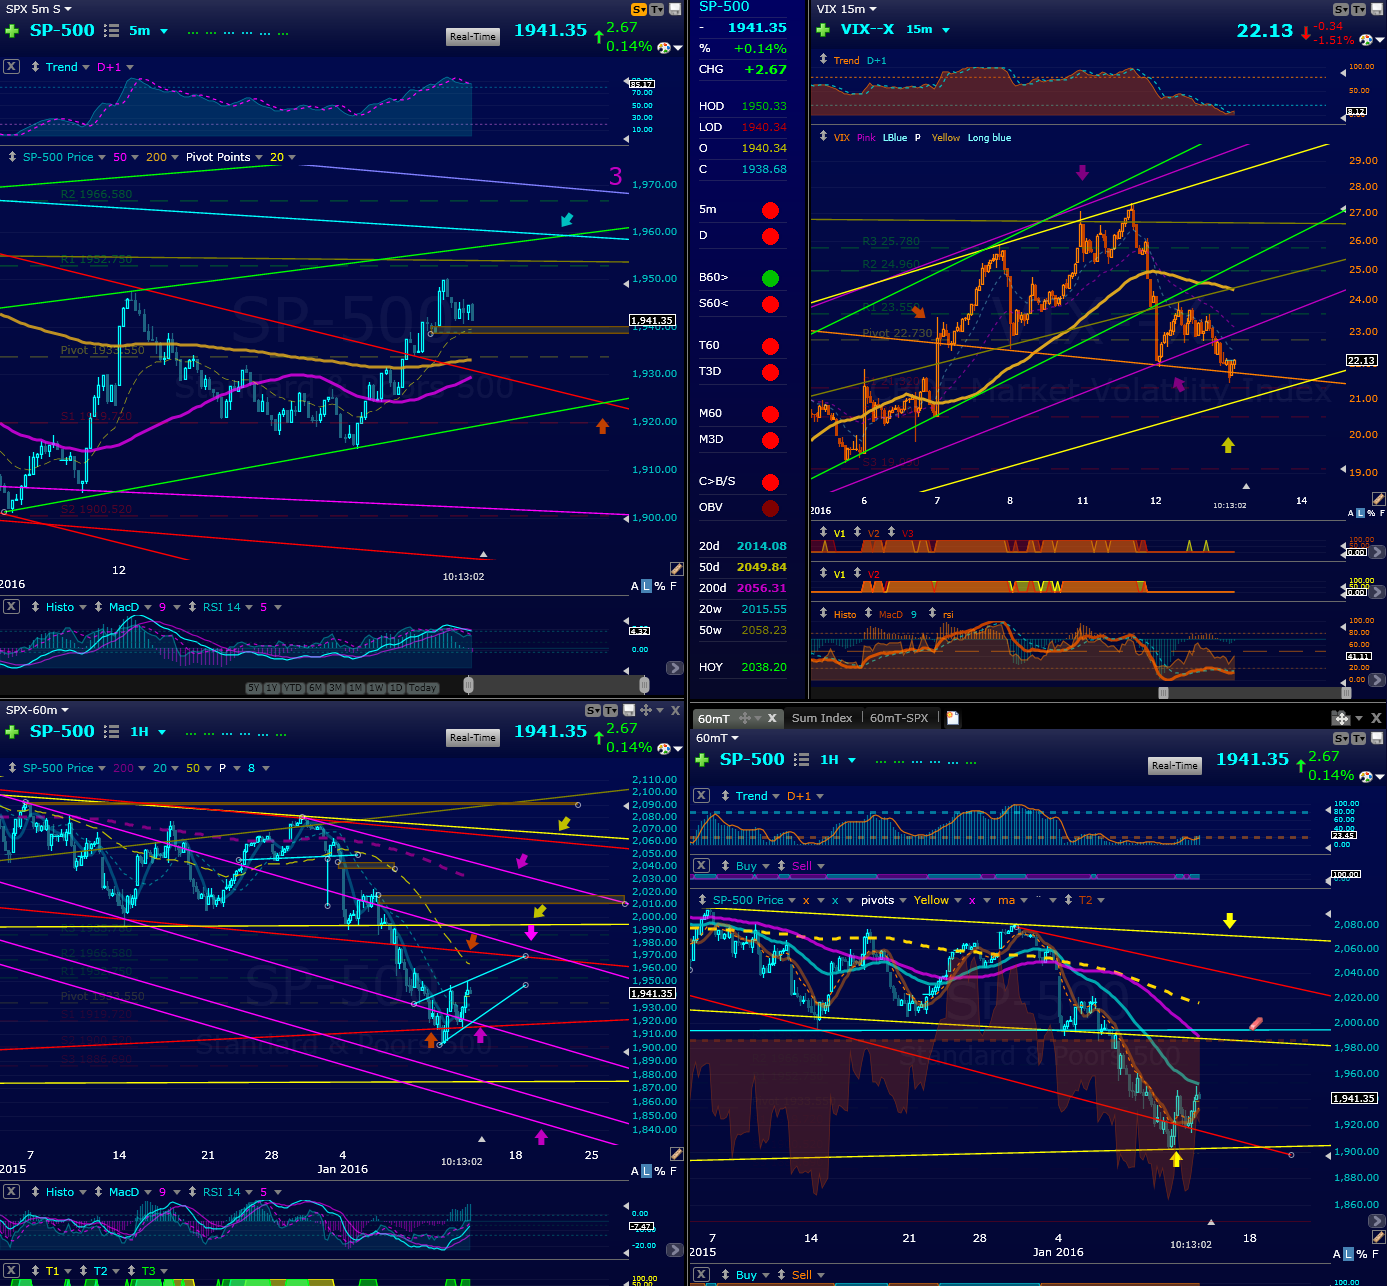Switch to the 60mT-SPX tab
The width and height of the screenshot is (1387, 1286).
click(899, 718)
